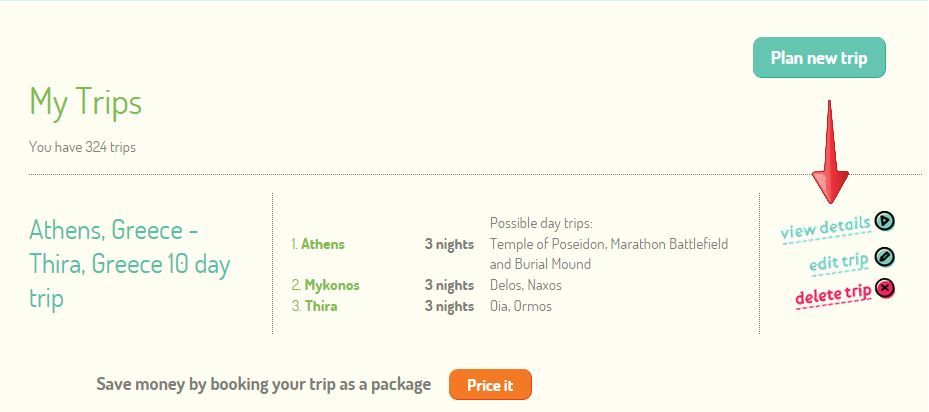
Task: Click the Oia, Ormos day trips text
Action: pos(520,306)
